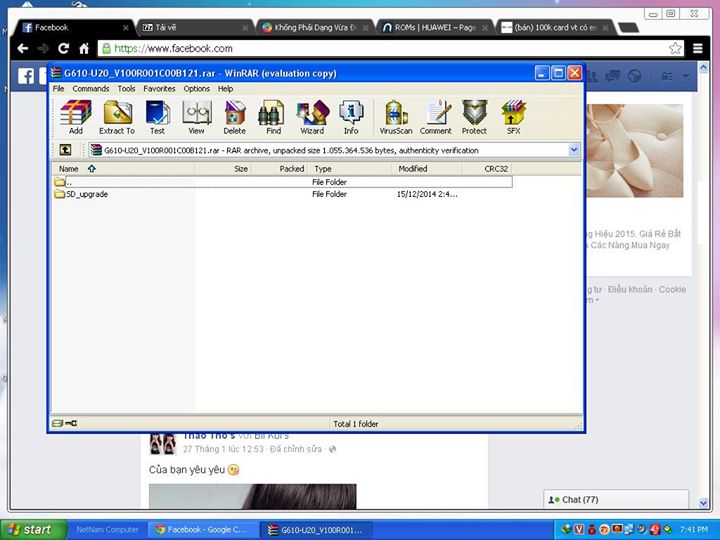
Task: Run Test on the archive
Action: point(157,116)
